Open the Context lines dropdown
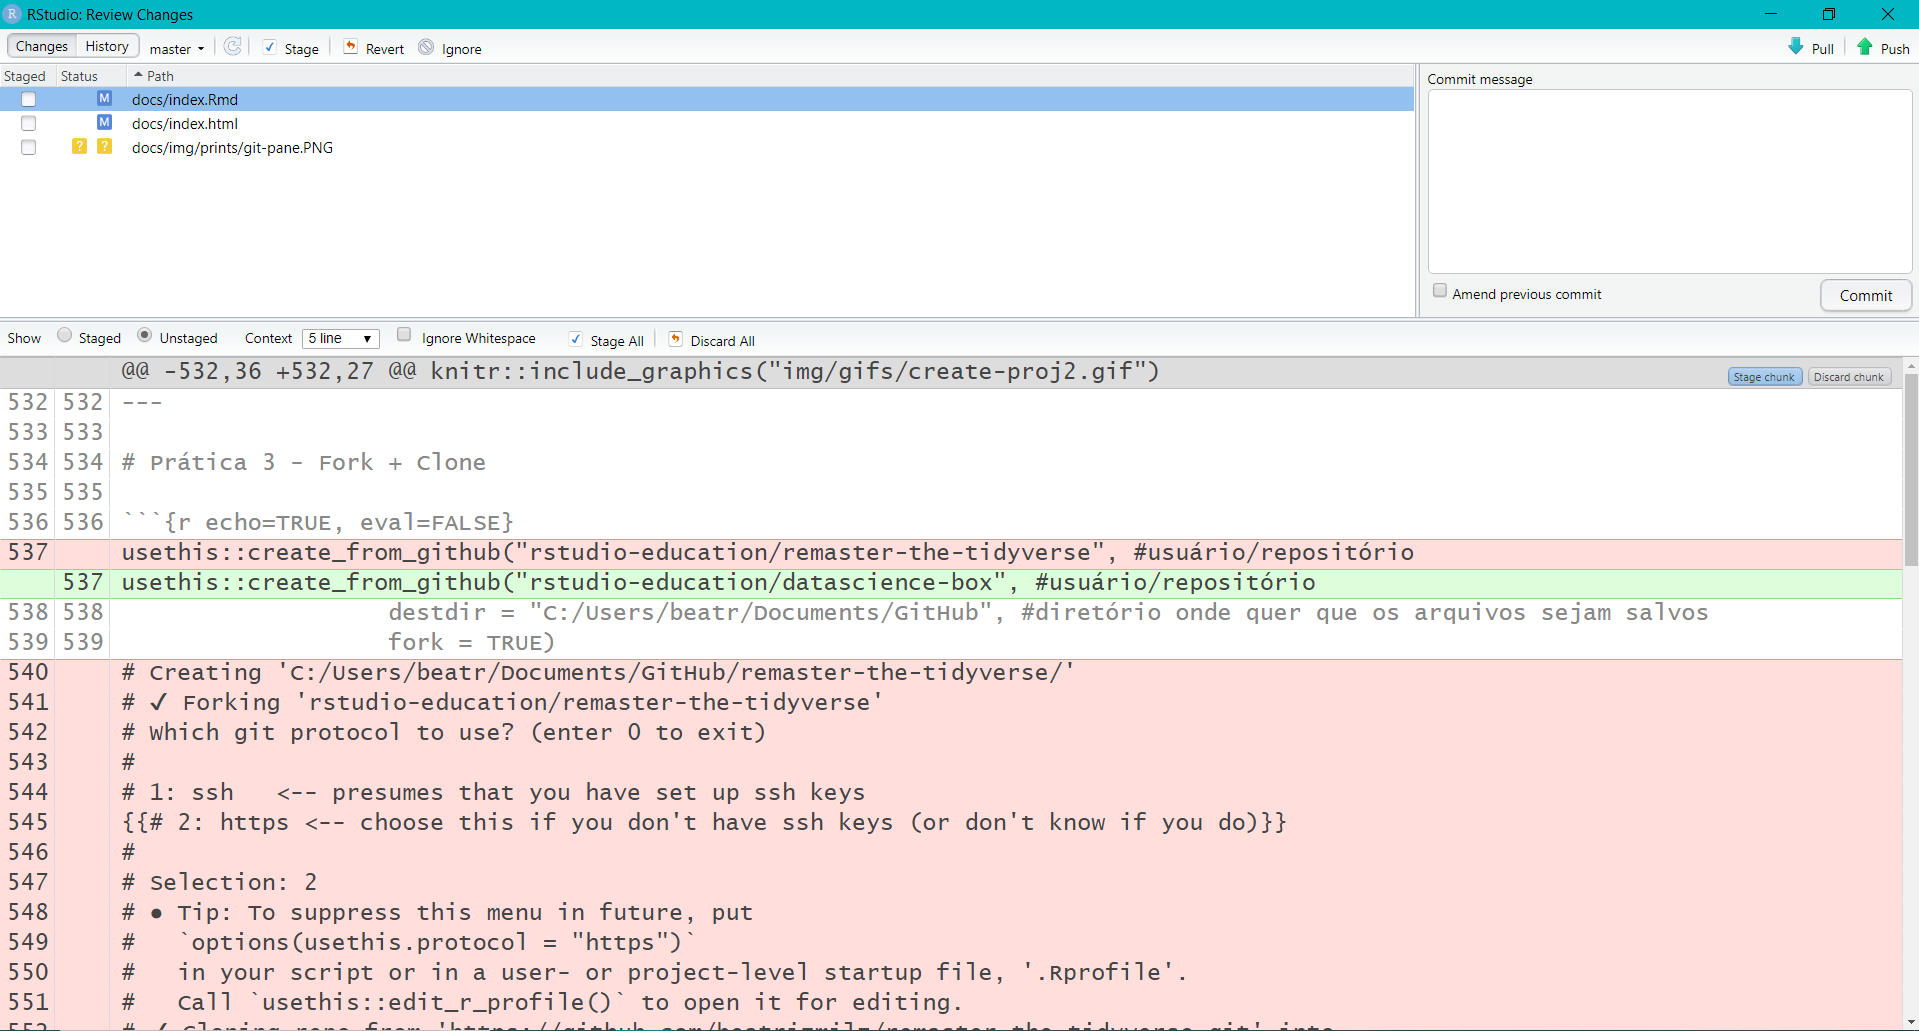 coord(341,338)
